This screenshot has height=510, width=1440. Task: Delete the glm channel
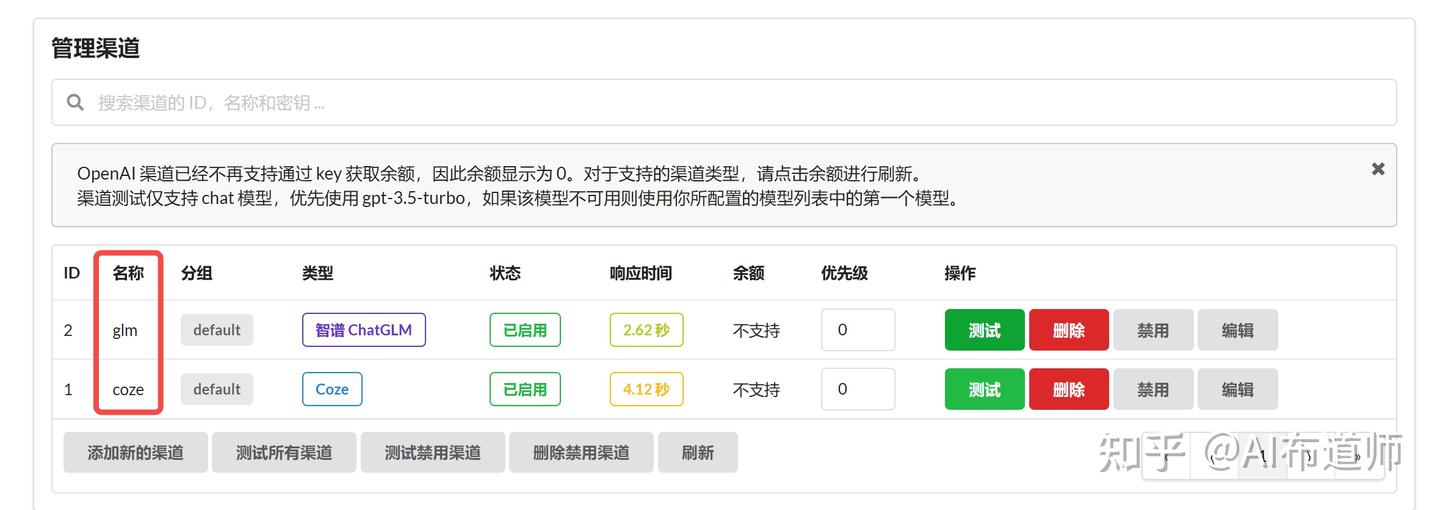point(1068,330)
